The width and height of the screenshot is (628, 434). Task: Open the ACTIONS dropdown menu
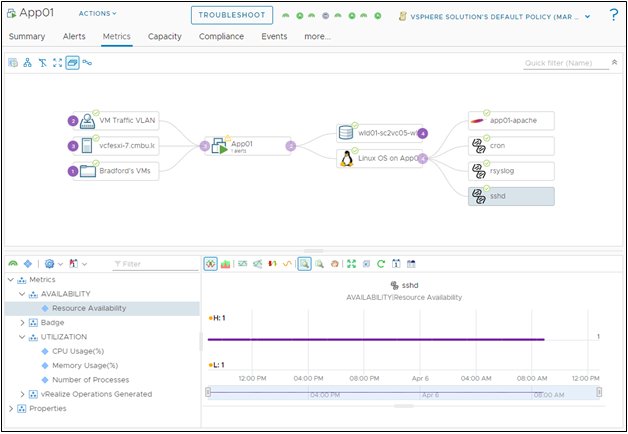[x=97, y=14]
